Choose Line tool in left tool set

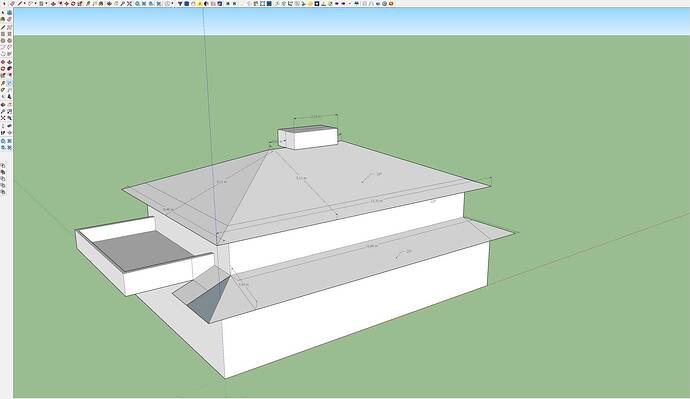(x=3, y=28)
